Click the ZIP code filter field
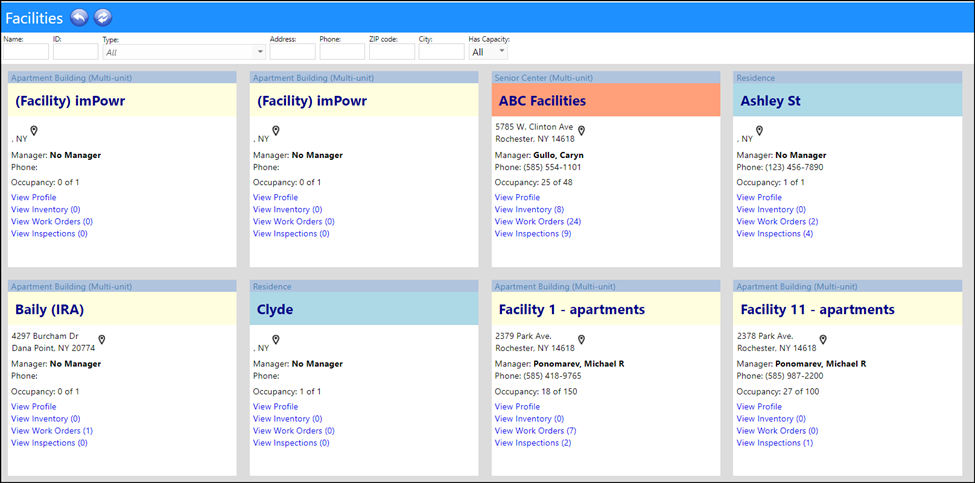The image size is (975, 483). pos(392,52)
